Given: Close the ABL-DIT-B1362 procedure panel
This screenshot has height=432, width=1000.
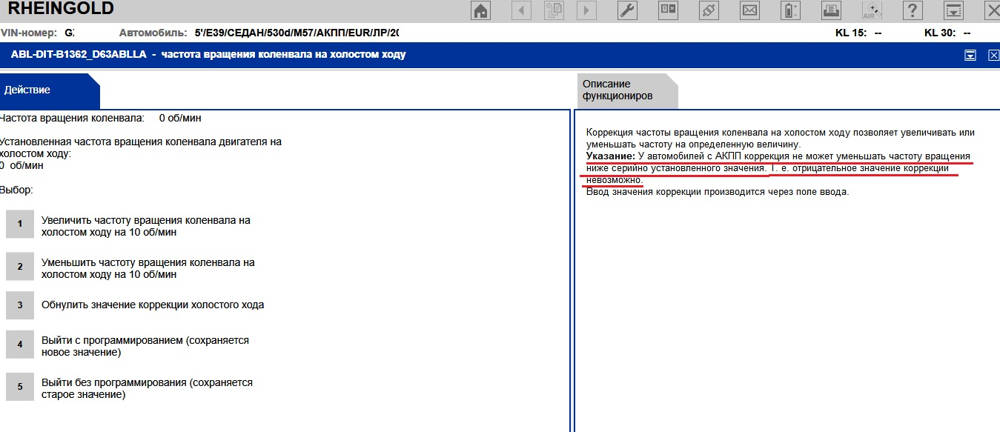Looking at the screenshot, I should (992, 55).
